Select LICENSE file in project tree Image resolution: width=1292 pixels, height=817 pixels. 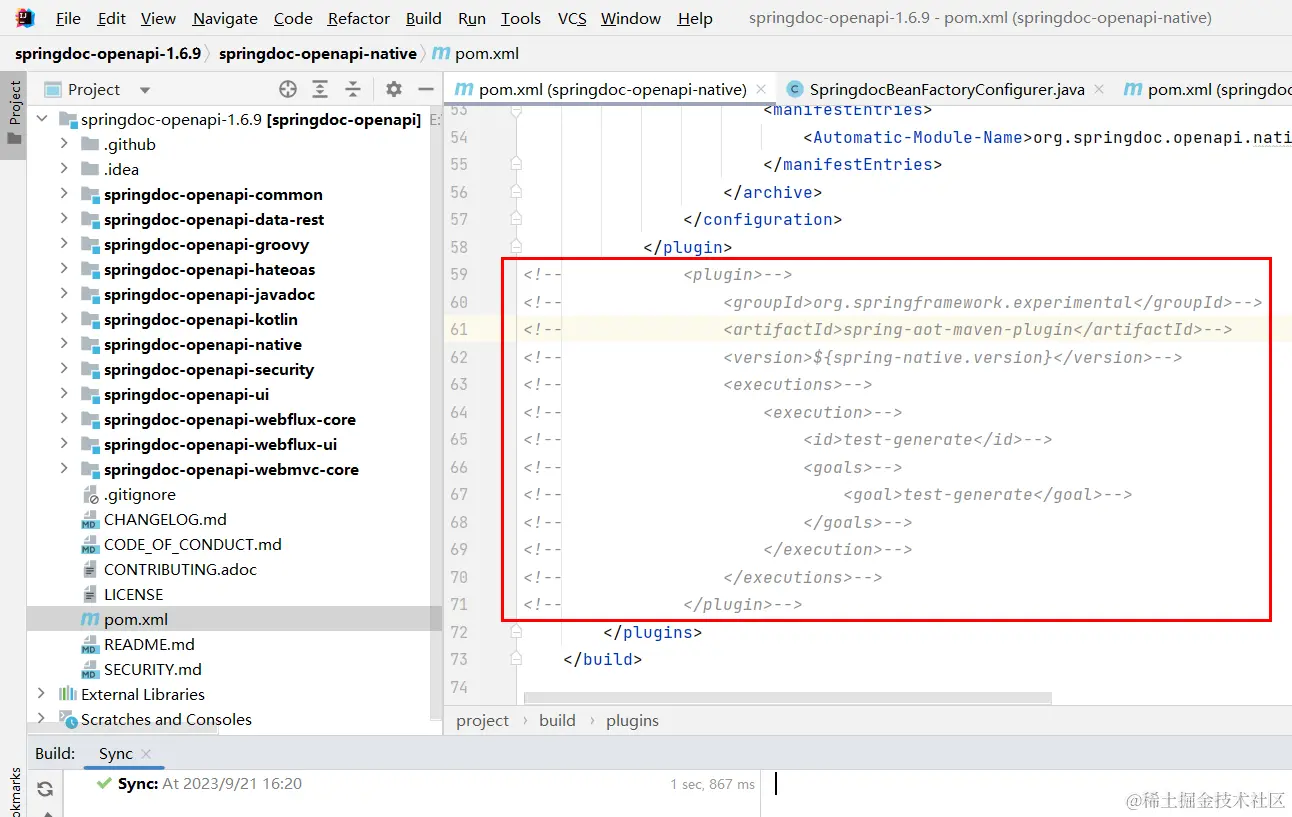click(133, 594)
